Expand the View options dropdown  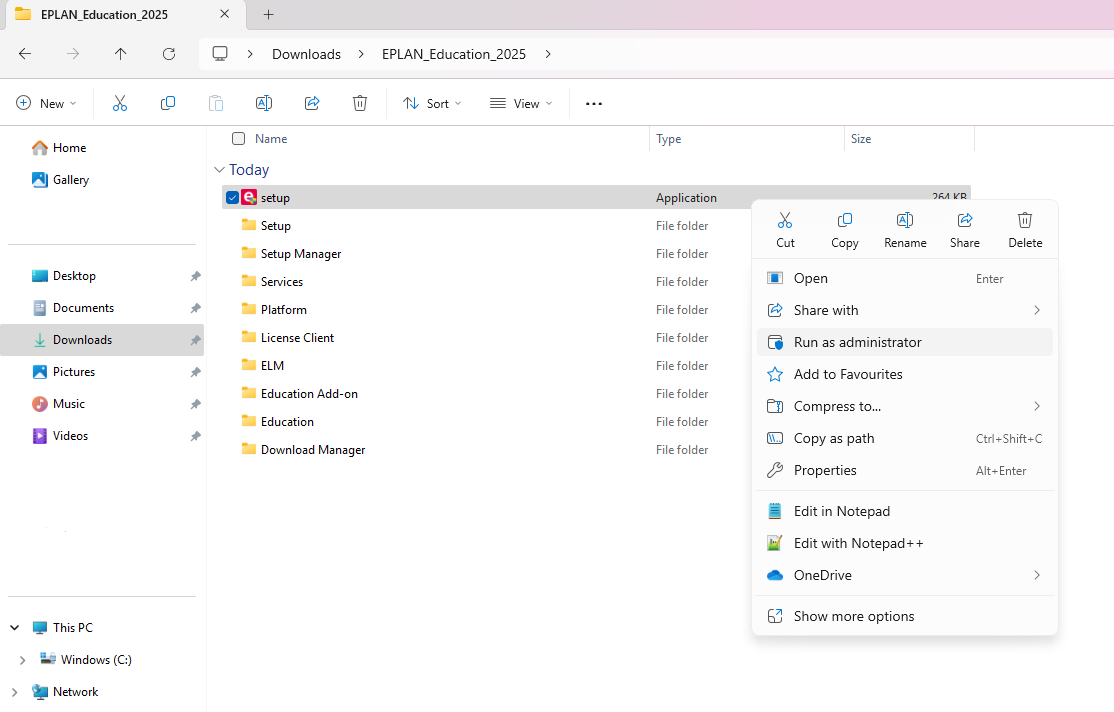(x=520, y=103)
